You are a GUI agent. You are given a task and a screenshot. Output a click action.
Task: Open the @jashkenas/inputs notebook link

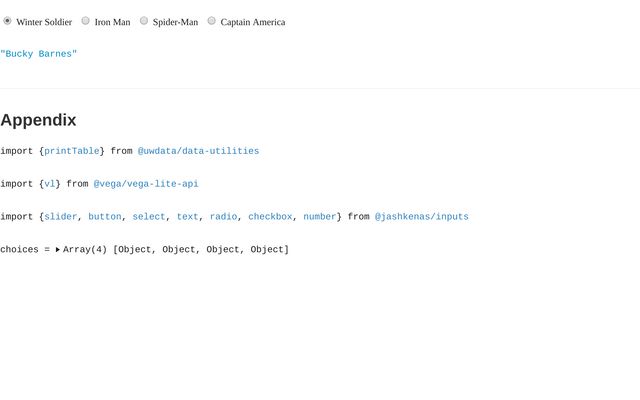tap(422, 217)
